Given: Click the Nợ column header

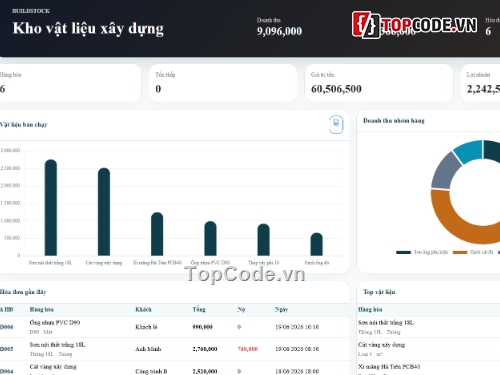Looking at the screenshot, I should click(241, 310).
